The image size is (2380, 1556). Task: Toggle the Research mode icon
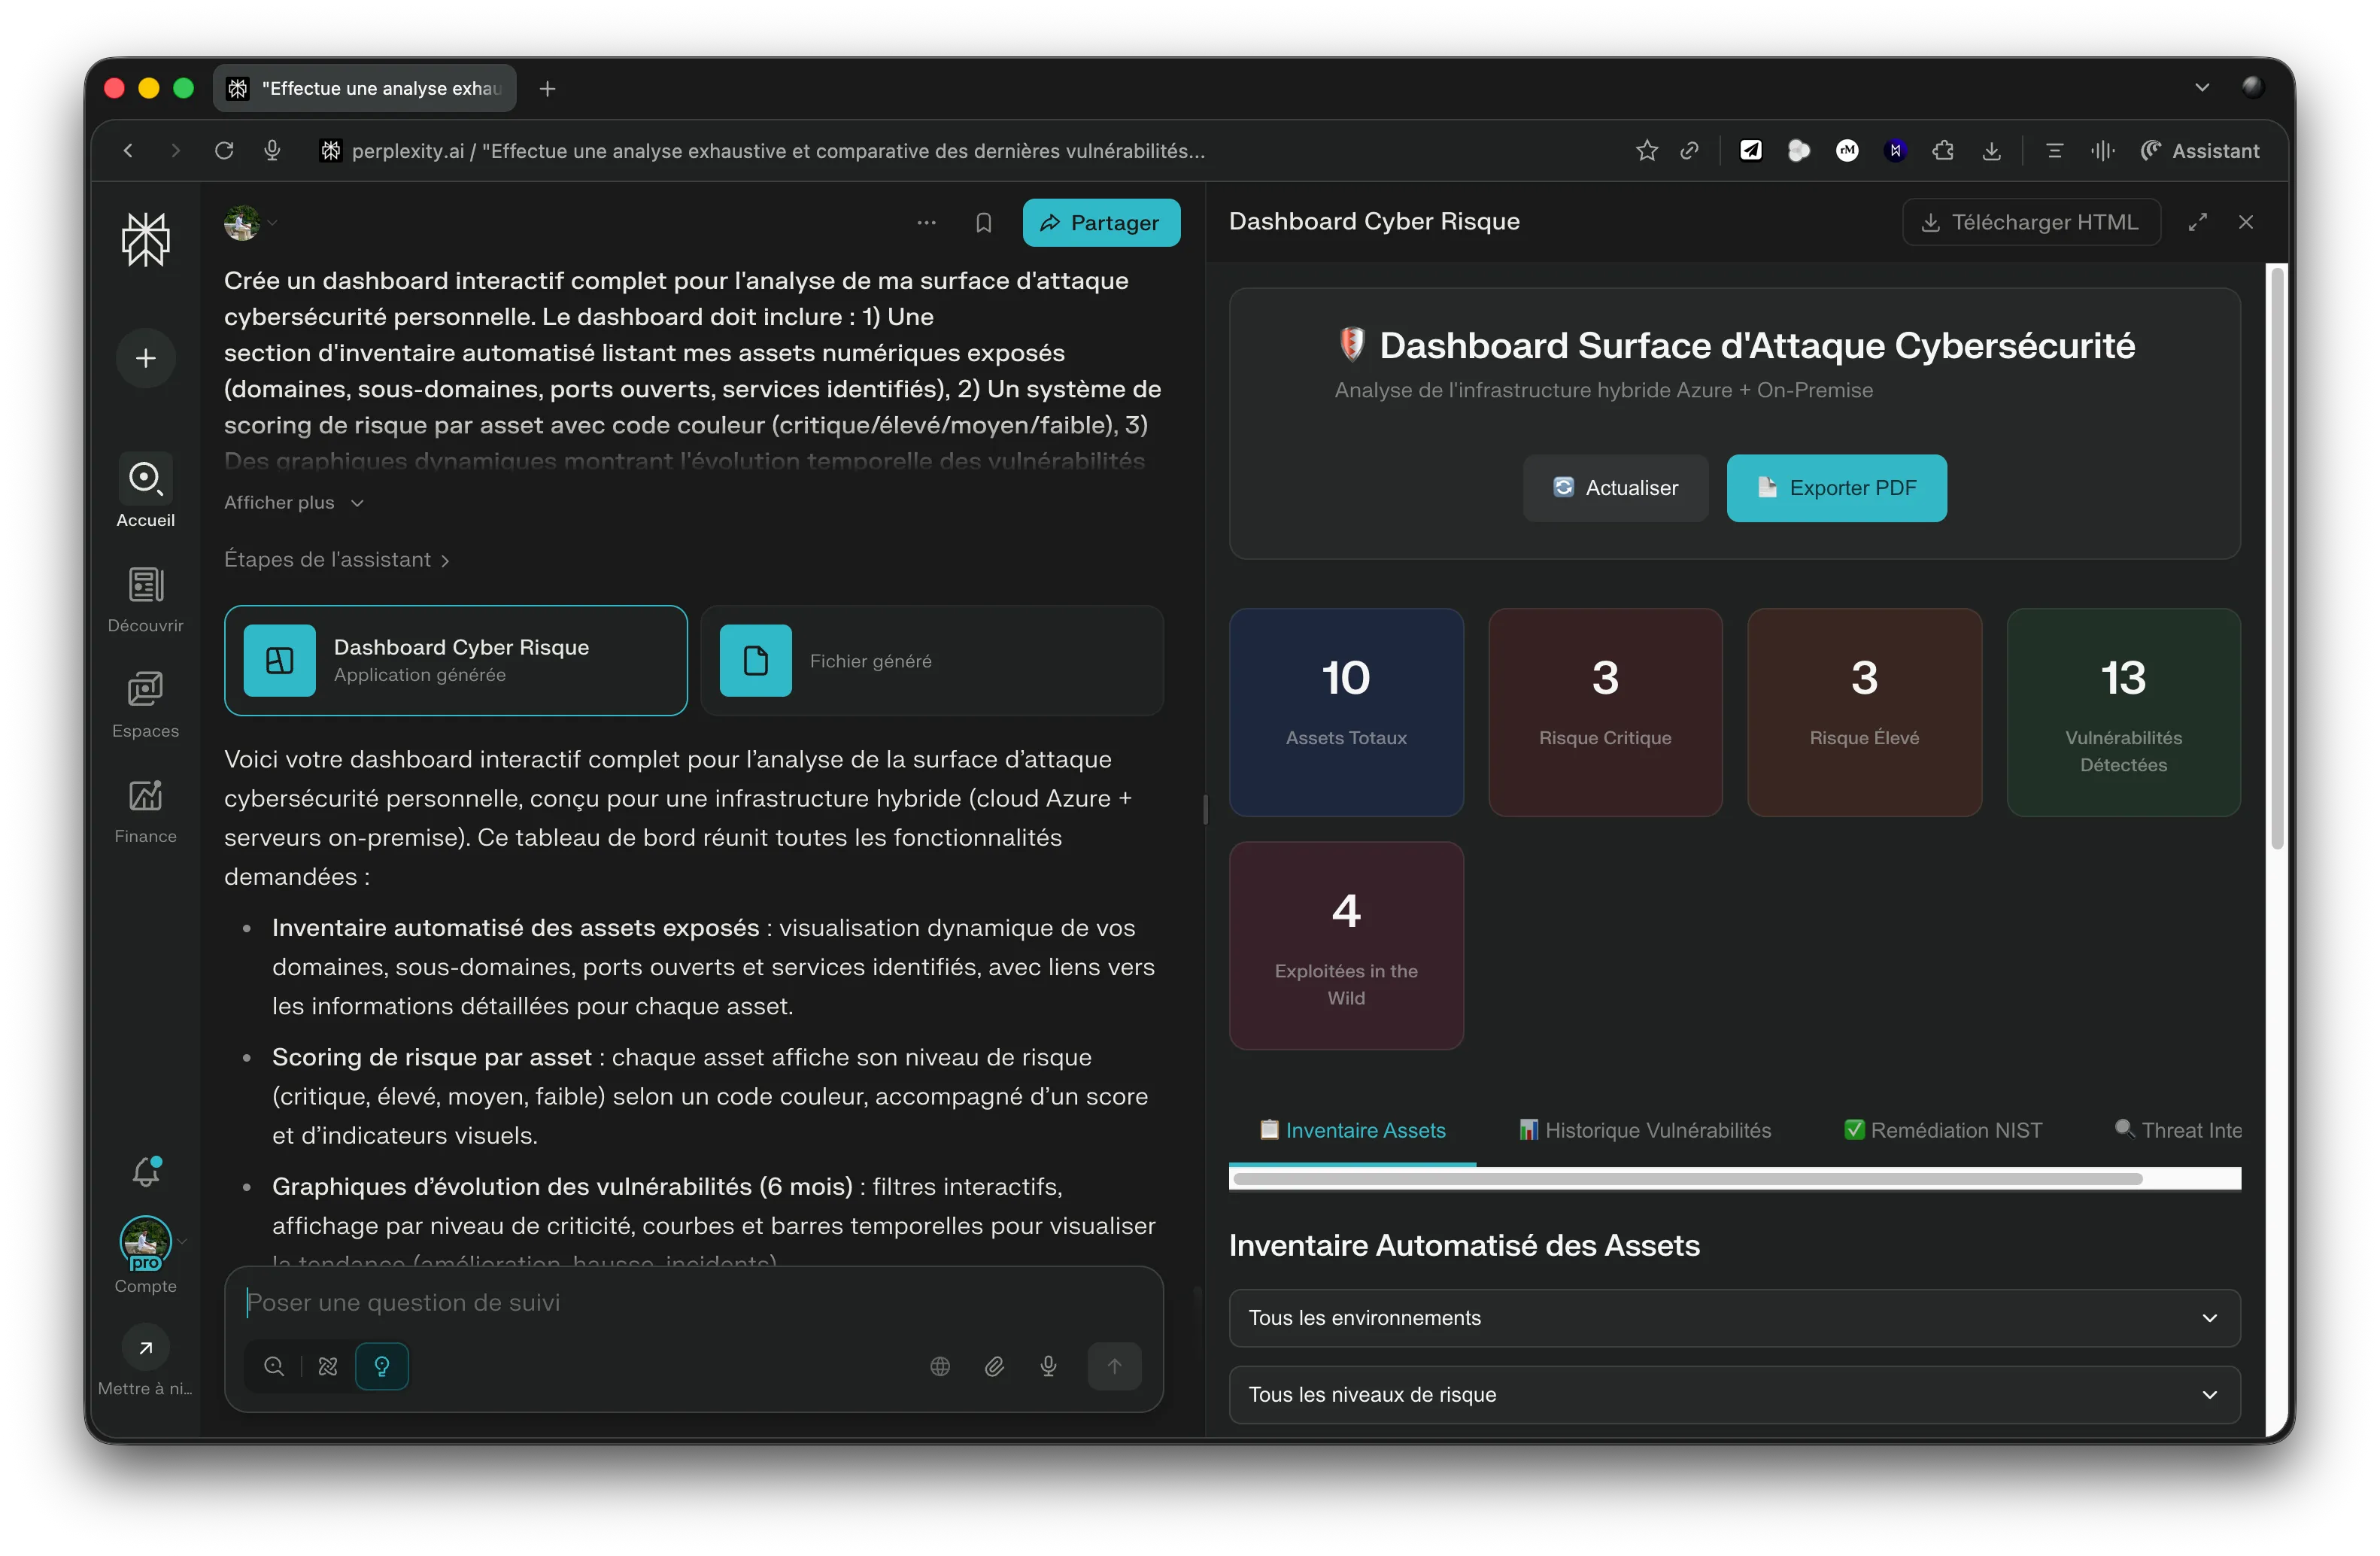coord(328,1366)
